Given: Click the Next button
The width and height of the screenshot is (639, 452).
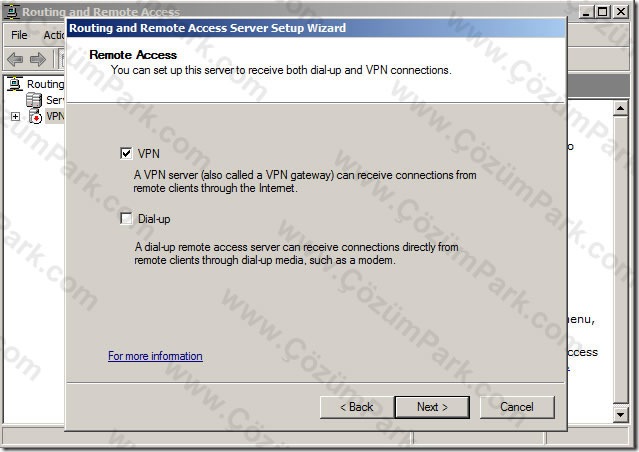Looking at the screenshot, I should click(x=432, y=407).
